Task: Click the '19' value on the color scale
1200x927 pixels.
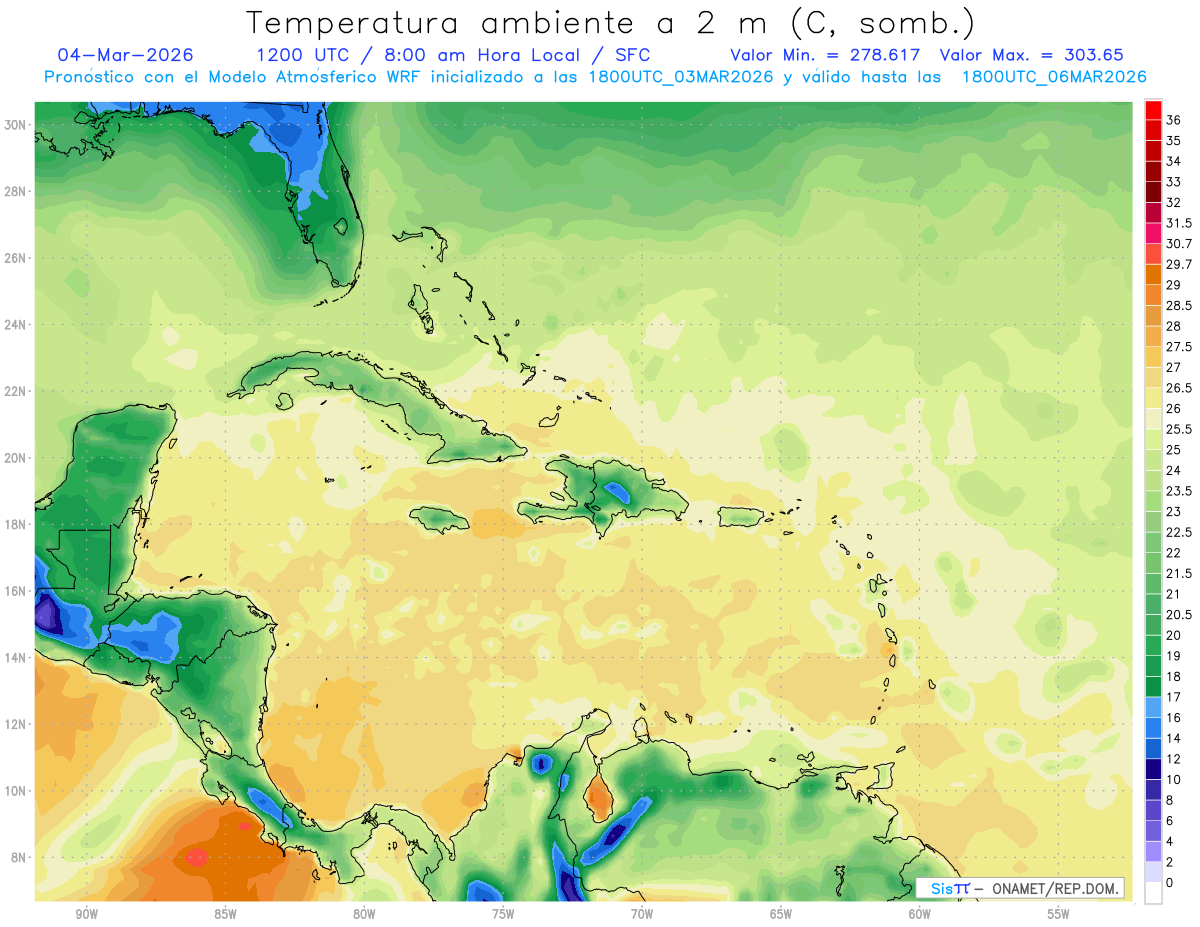Action: pos(1174,656)
